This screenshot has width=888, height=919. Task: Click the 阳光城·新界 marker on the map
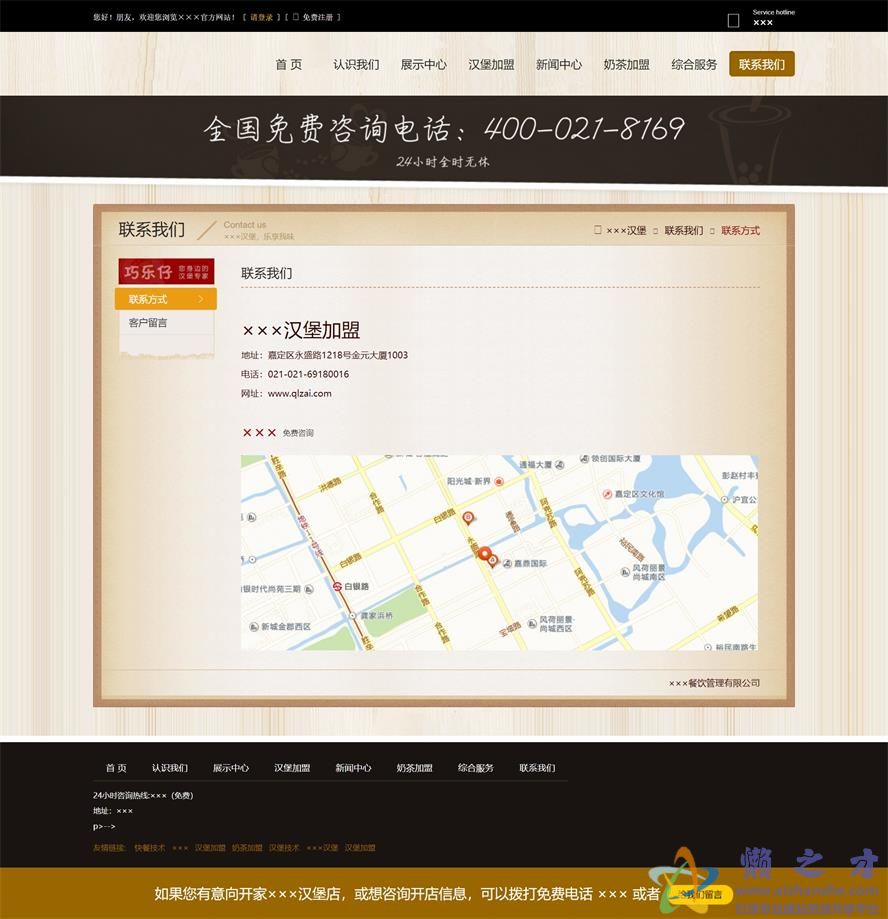pos(499,481)
